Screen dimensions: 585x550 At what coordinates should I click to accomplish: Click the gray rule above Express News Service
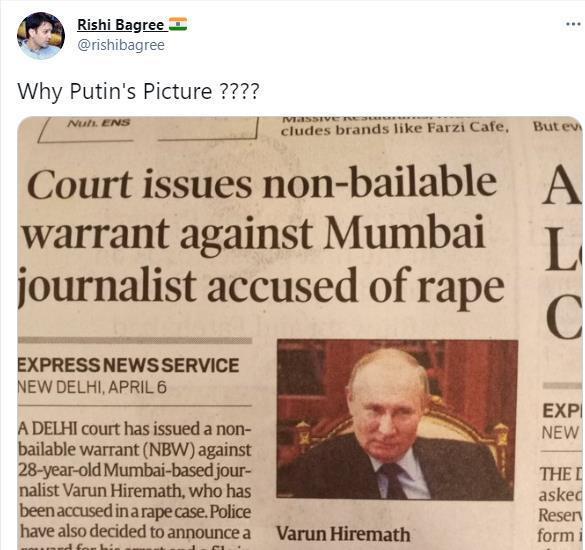[135, 340]
